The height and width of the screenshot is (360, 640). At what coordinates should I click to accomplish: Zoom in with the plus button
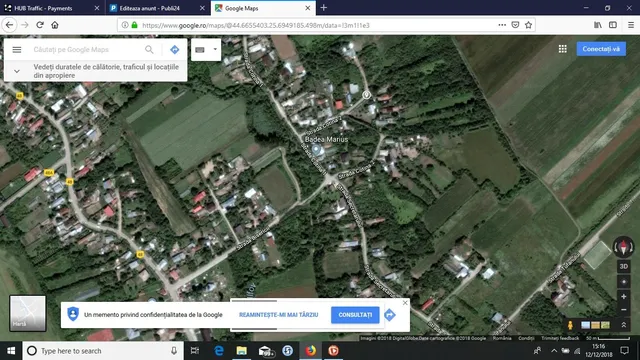point(624,297)
